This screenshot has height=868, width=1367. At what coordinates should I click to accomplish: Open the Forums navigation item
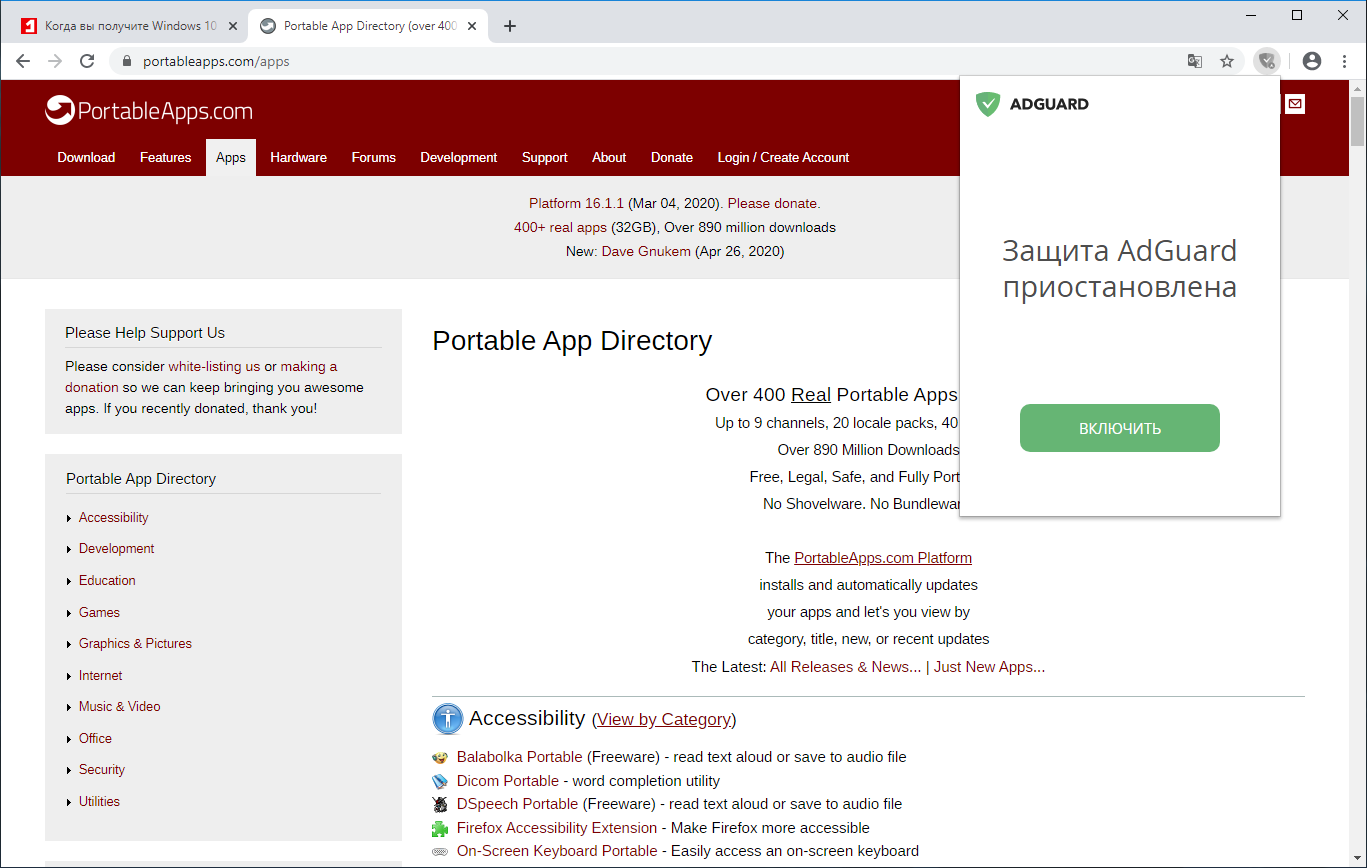373,157
